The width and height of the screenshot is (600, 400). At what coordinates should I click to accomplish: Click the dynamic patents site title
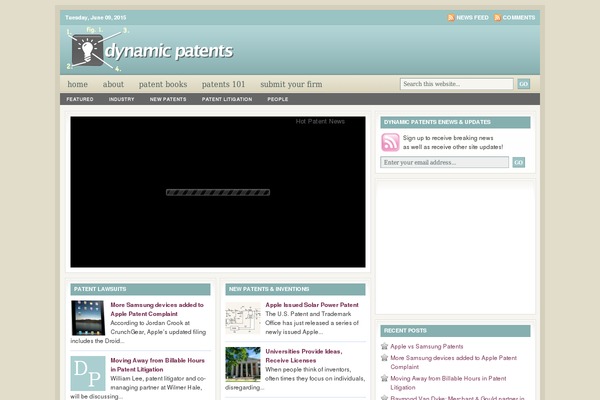pyautogui.click(x=169, y=51)
